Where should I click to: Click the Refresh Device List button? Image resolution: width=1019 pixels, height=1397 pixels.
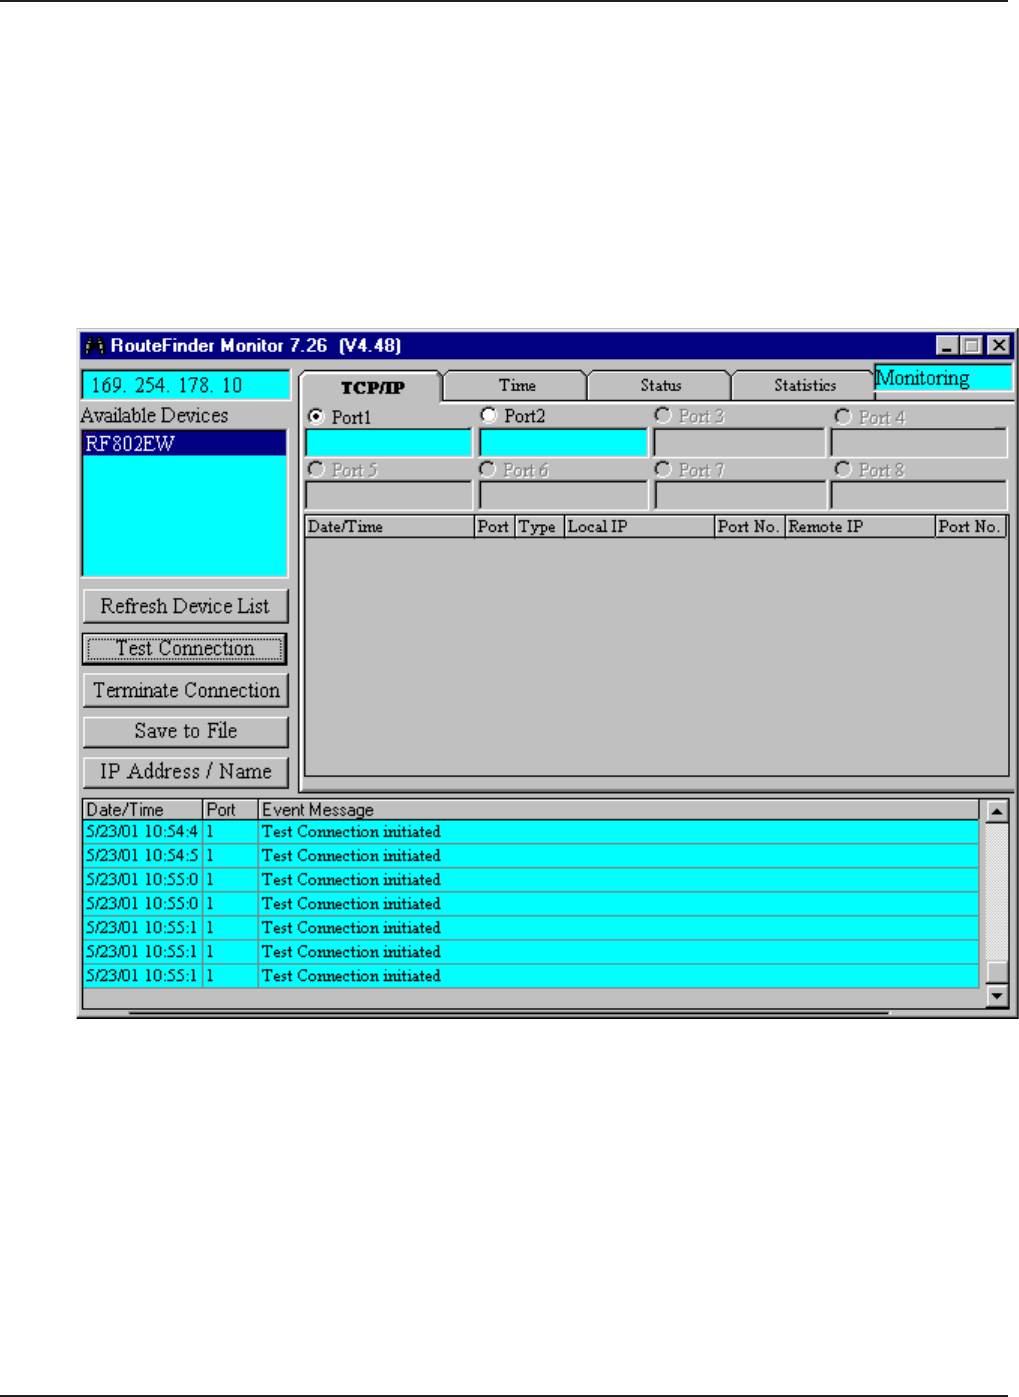(185, 607)
